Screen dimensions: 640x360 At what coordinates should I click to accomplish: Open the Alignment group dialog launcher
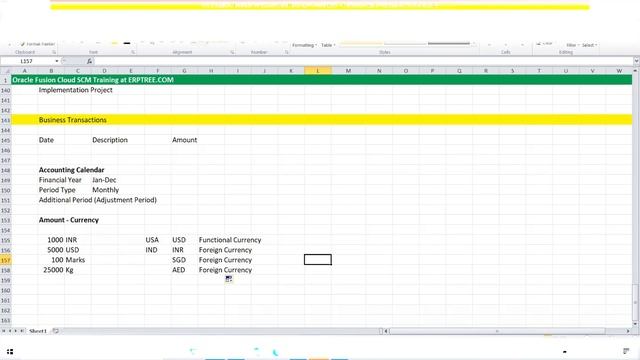[232, 52]
